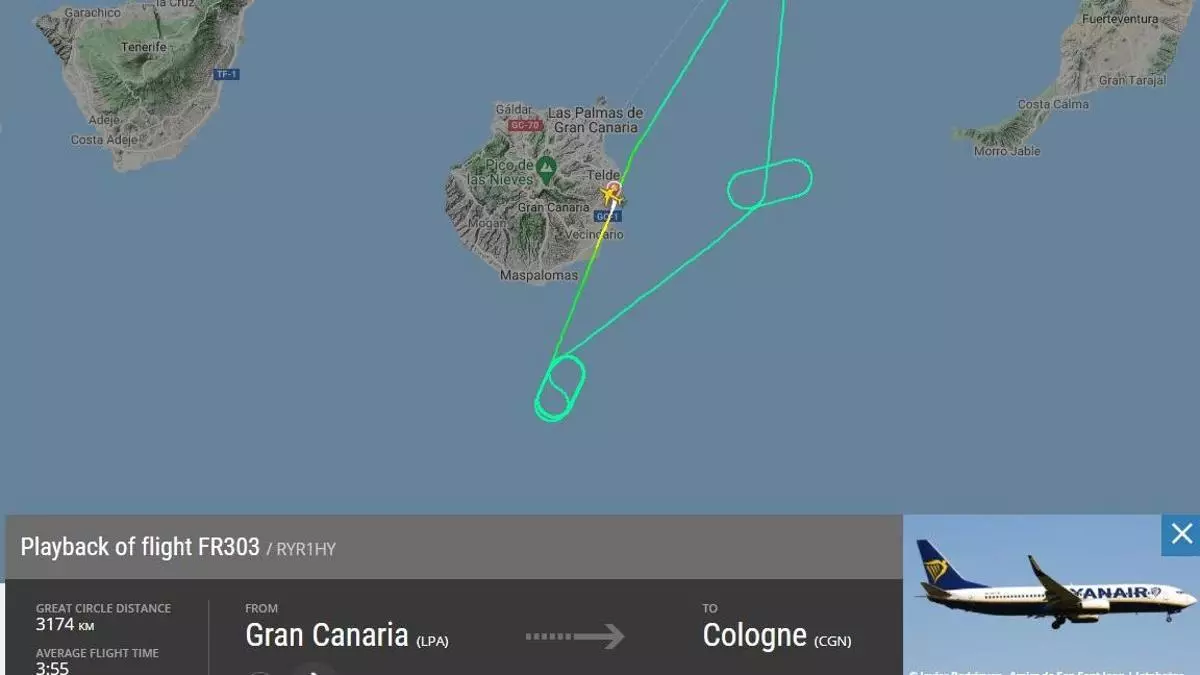Click the TF-1 road shield on Tenerife
The height and width of the screenshot is (675, 1200).
(x=225, y=74)
